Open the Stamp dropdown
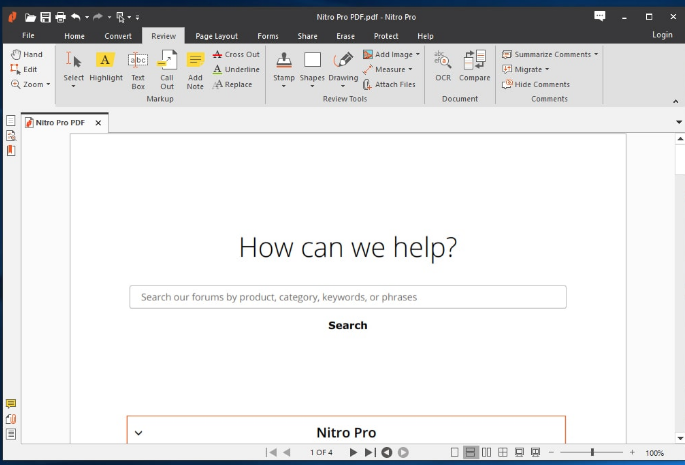 coord(284,86)
